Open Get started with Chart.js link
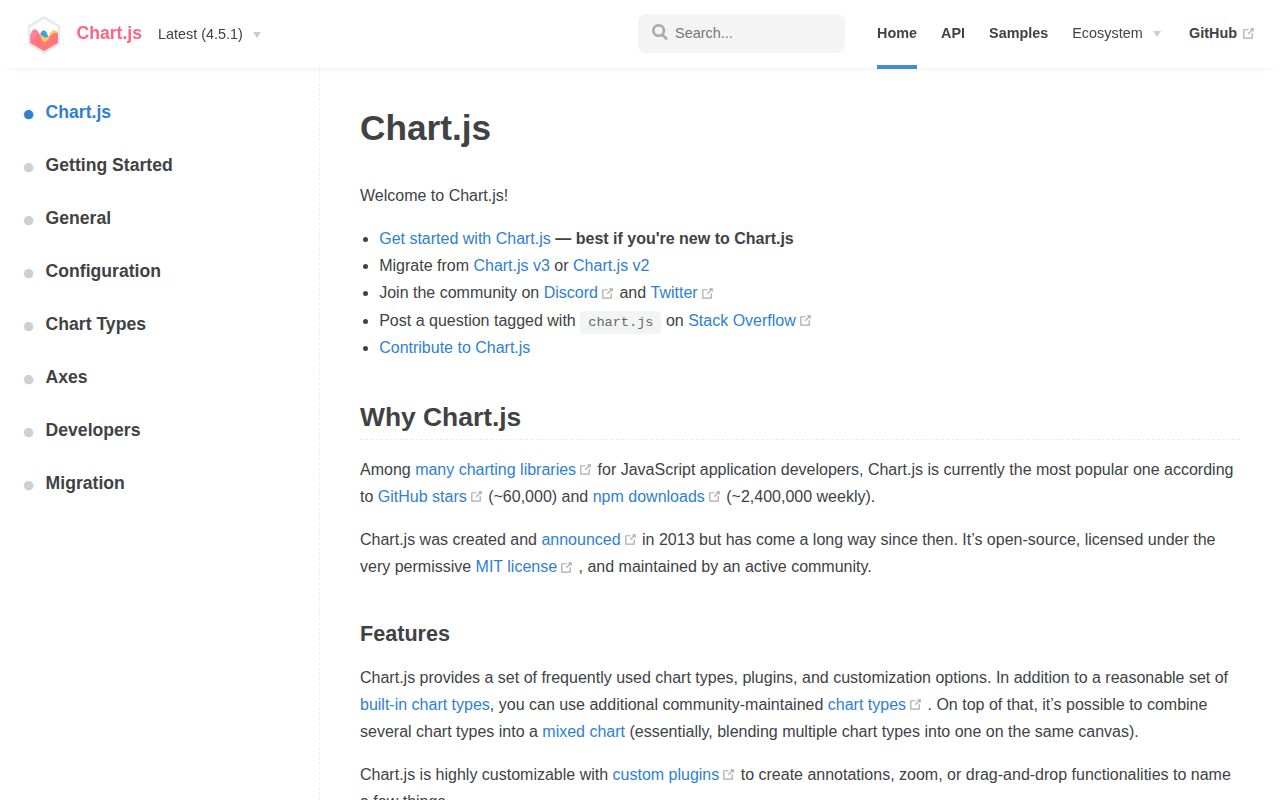The height and width of the screenshot is (800, 1280). [x=465, y=238]
